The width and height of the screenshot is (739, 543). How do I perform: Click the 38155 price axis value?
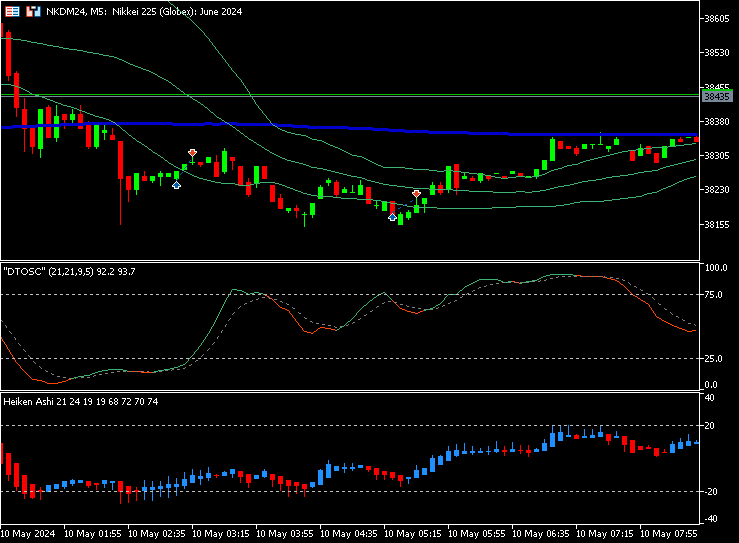tap(716, 225)
